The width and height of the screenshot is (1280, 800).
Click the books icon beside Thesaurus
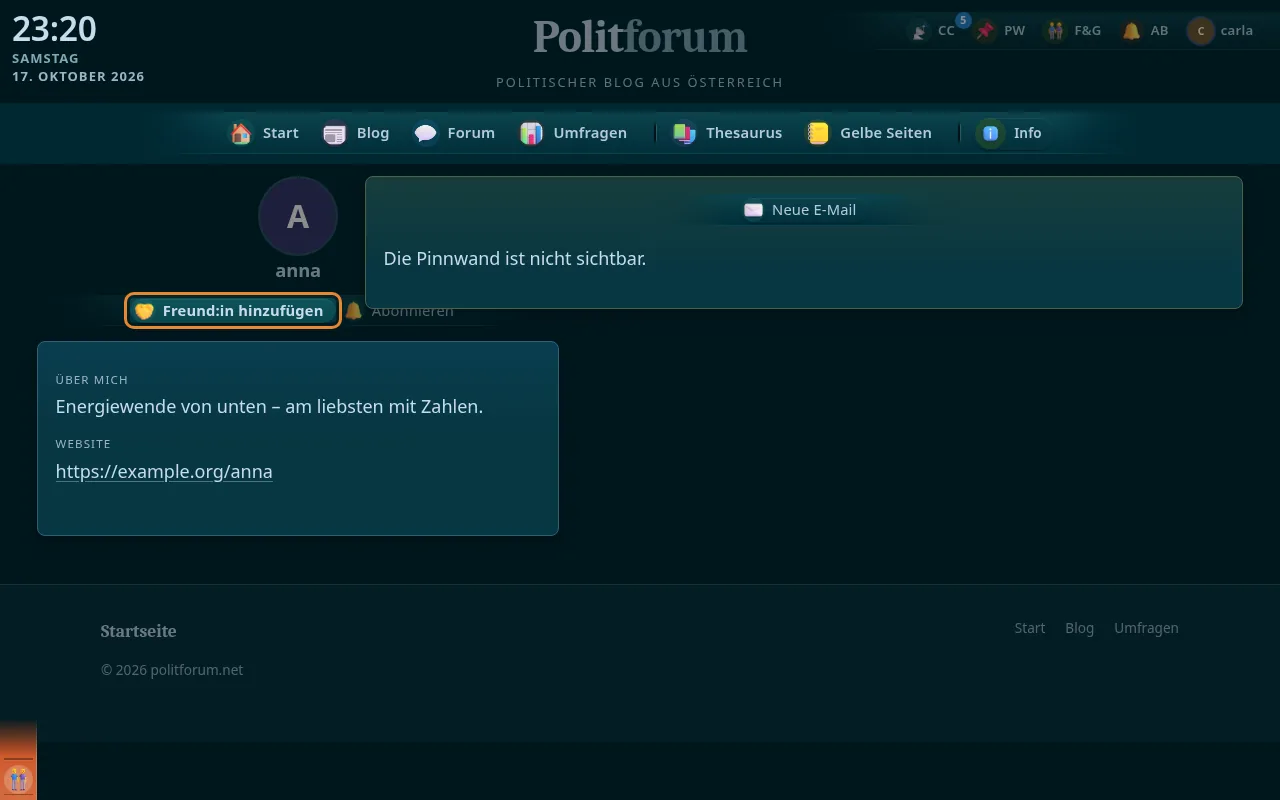684,133
